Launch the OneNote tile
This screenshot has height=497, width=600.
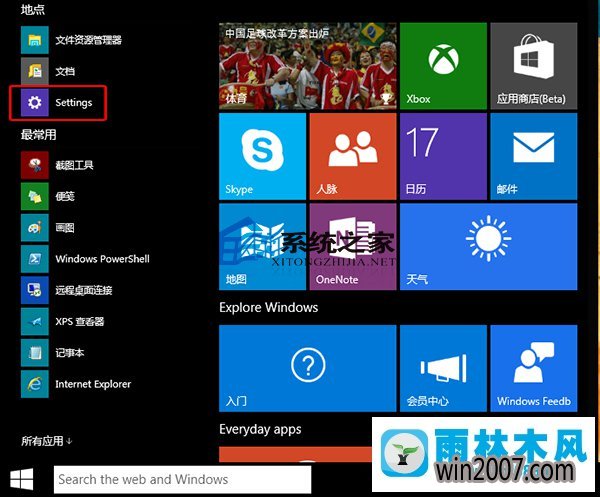click(x=353, y=247)
